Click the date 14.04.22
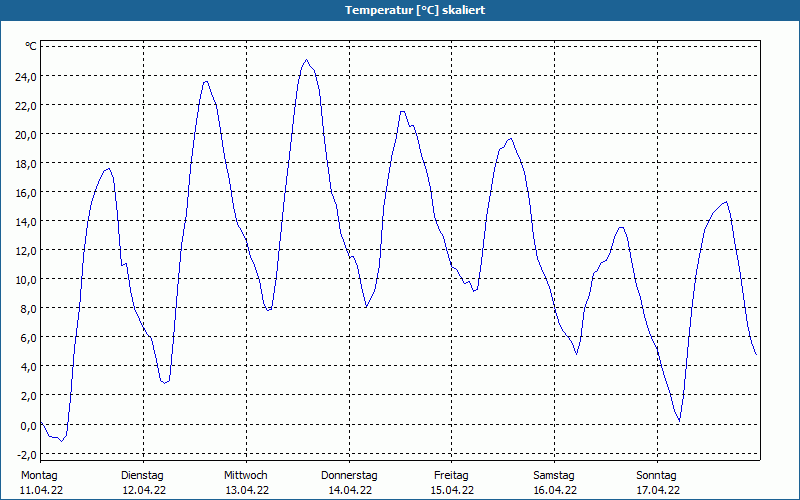 click(349, 490)
